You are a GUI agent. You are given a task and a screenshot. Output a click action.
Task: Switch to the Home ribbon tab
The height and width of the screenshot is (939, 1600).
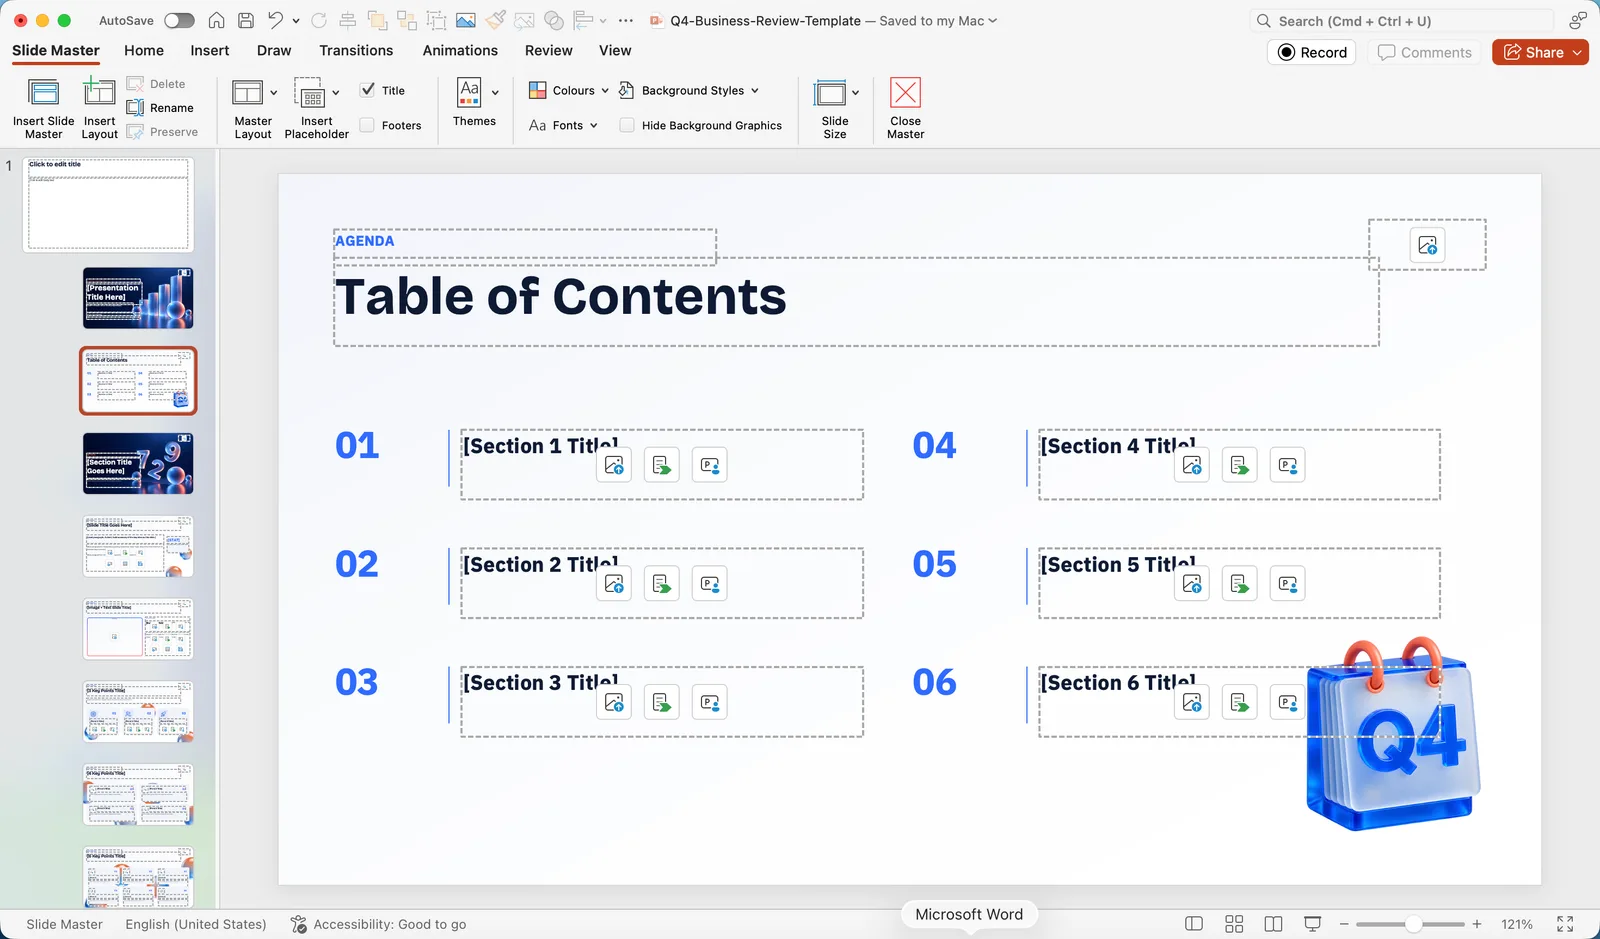click(144, 50)
